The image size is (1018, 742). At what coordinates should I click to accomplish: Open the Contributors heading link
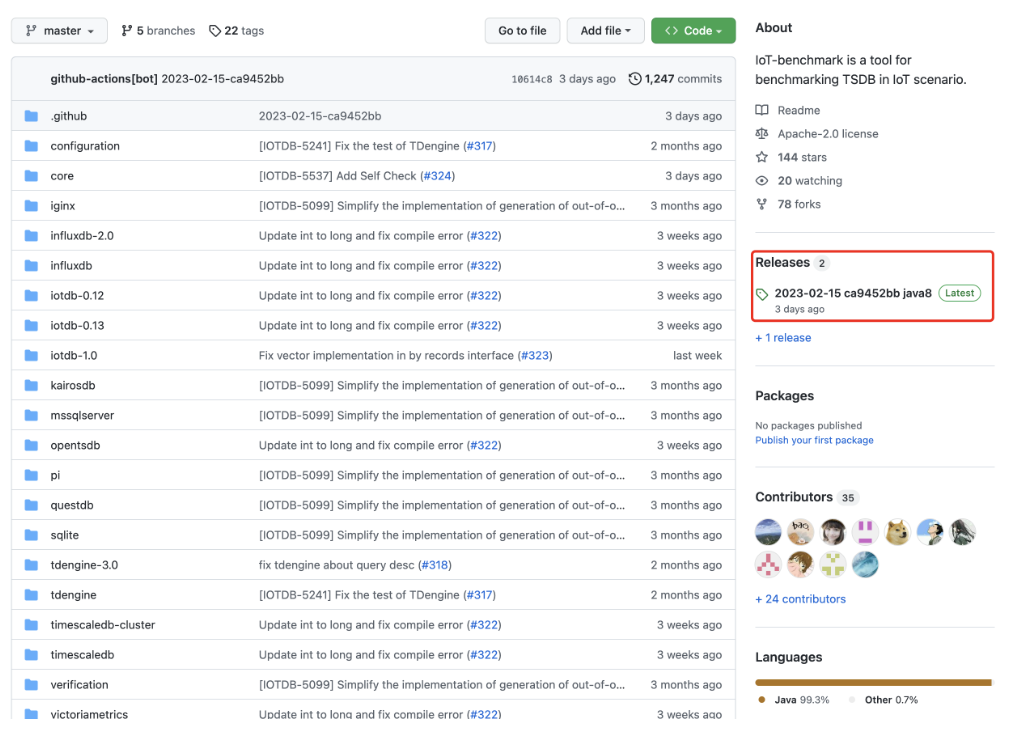(x=793, y=497)
